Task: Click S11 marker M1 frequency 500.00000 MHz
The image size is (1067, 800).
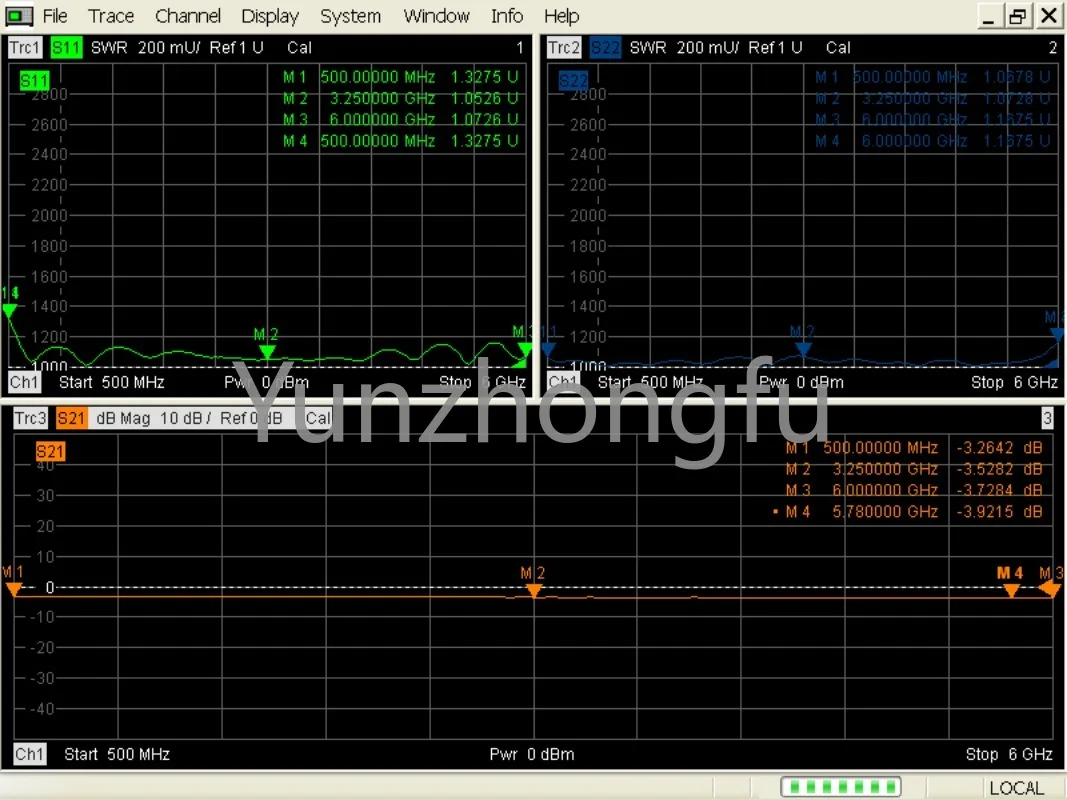Action: 378,77
